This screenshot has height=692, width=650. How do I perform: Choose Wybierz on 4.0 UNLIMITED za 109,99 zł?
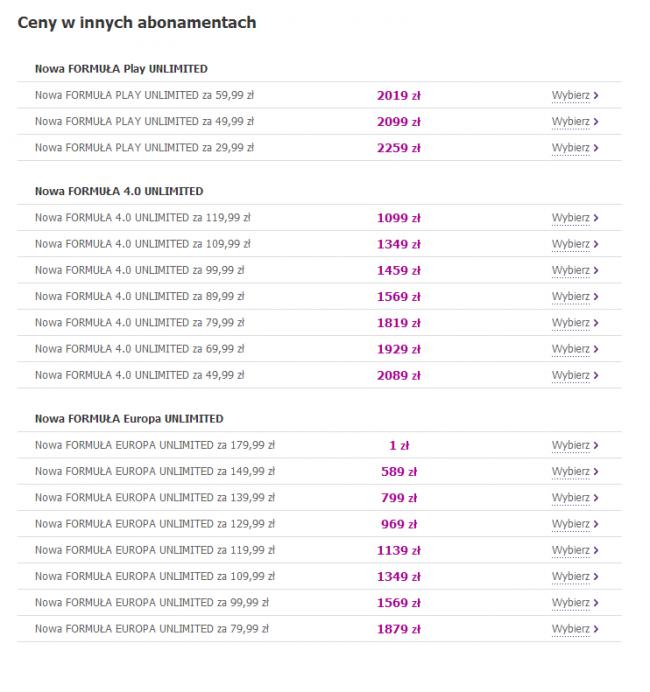(575, 244)
